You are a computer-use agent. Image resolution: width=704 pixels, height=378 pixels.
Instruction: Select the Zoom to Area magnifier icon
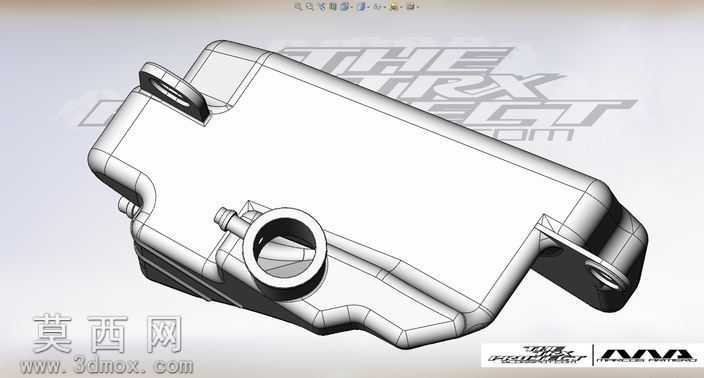(x=309, y=6)
